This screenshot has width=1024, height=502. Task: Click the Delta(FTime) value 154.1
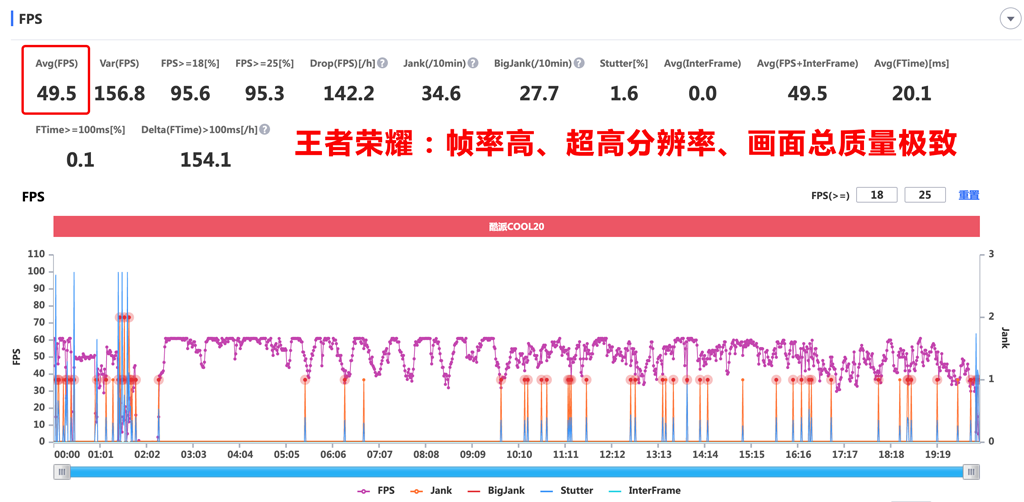tap(205, 159)
